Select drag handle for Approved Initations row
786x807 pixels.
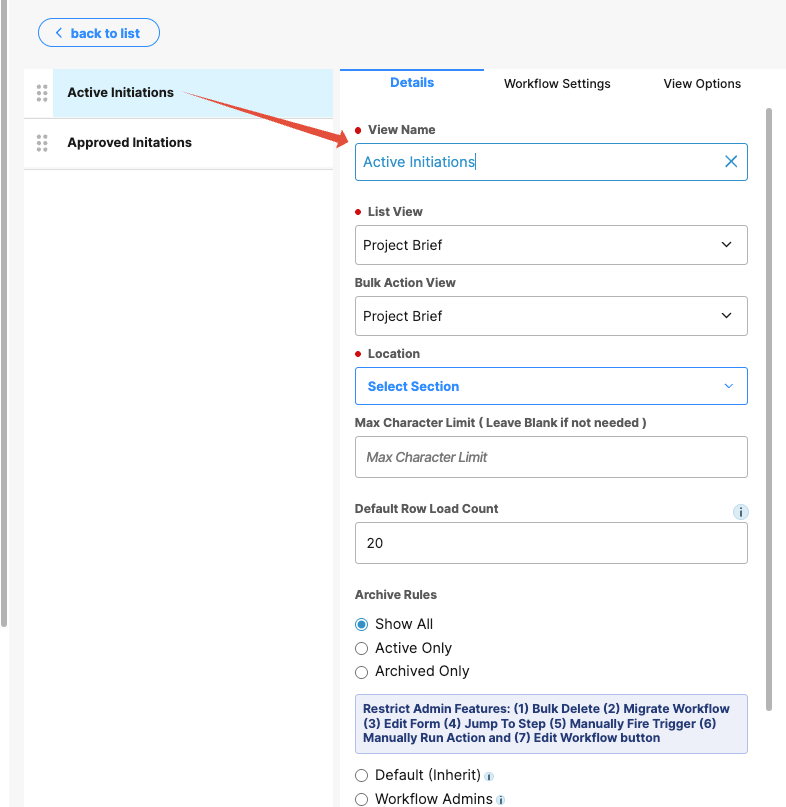coord(42,143)
